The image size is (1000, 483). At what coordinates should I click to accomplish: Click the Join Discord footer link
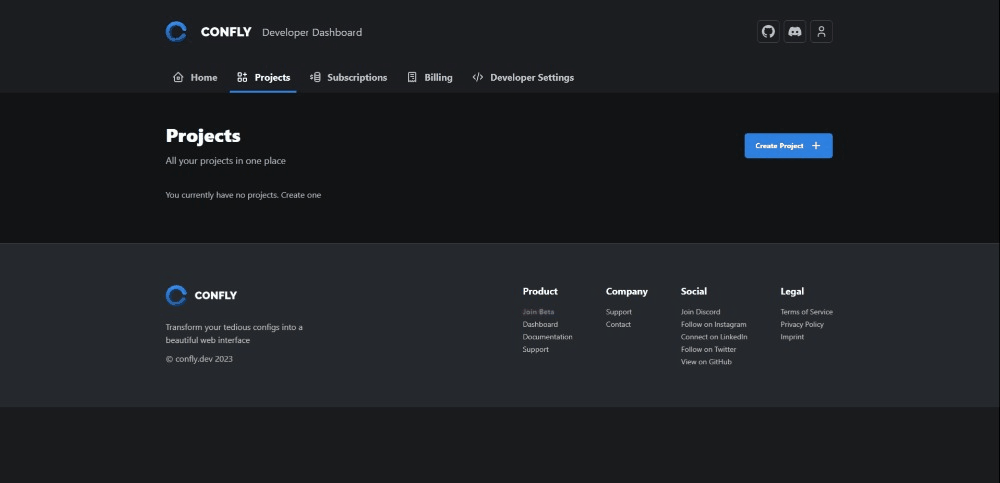pyautogui.click(x=700, y=312)
